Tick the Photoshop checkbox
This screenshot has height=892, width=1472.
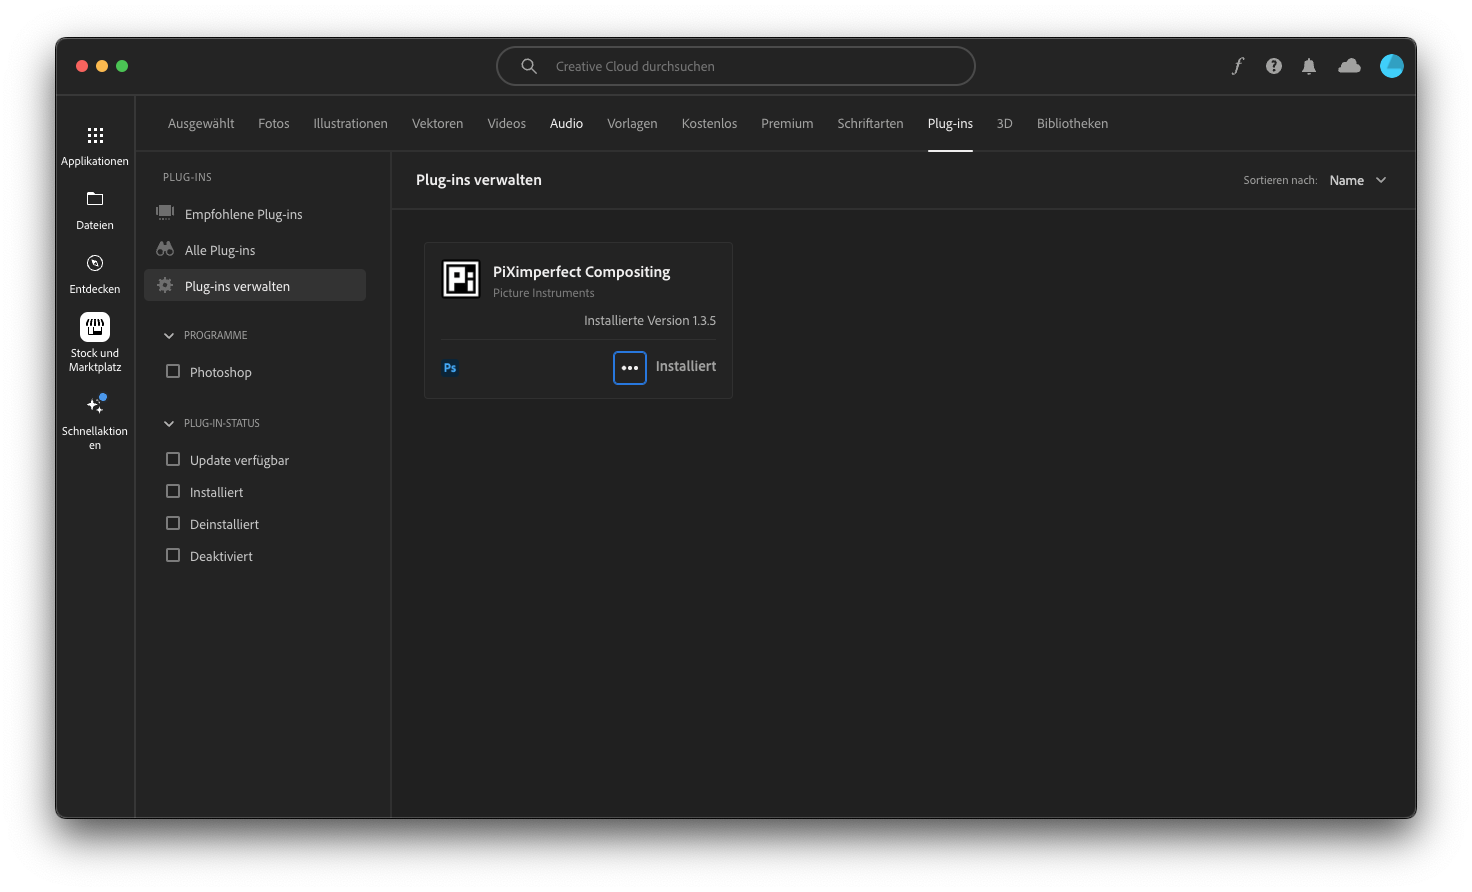173,371
